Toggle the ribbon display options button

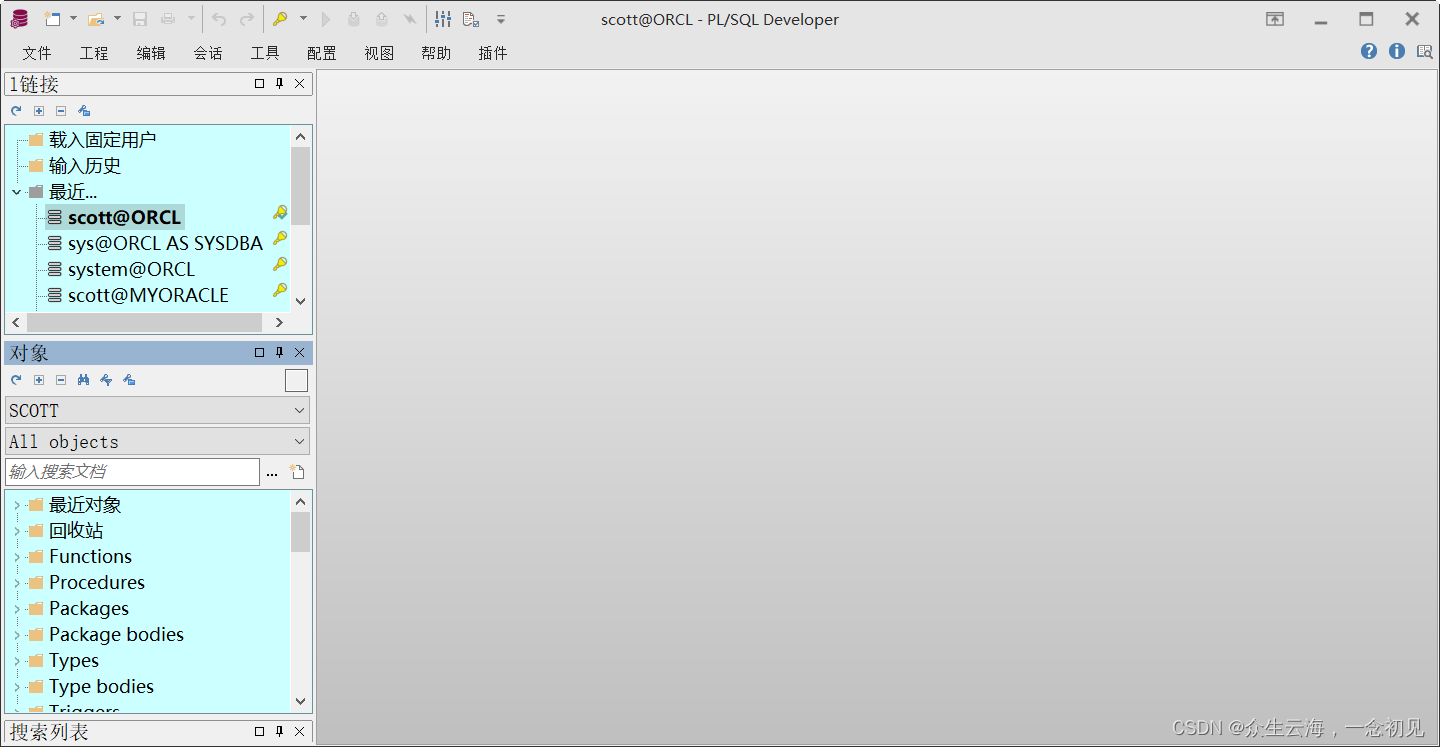click(x=1275, y=19)
